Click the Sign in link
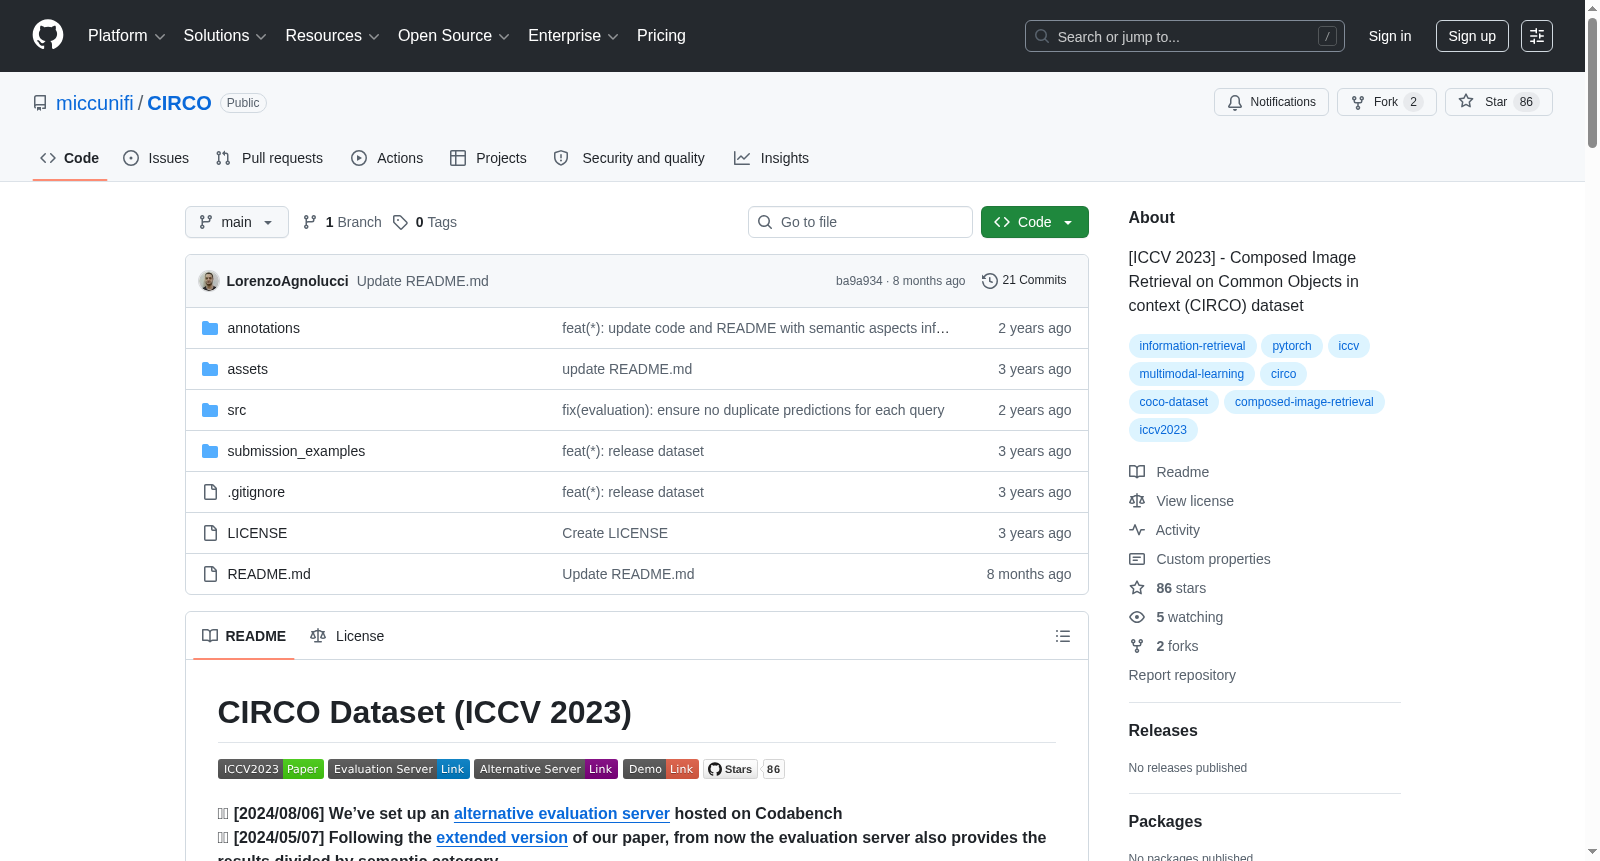The image size is (1600, 861). (x=1390, y=36)
